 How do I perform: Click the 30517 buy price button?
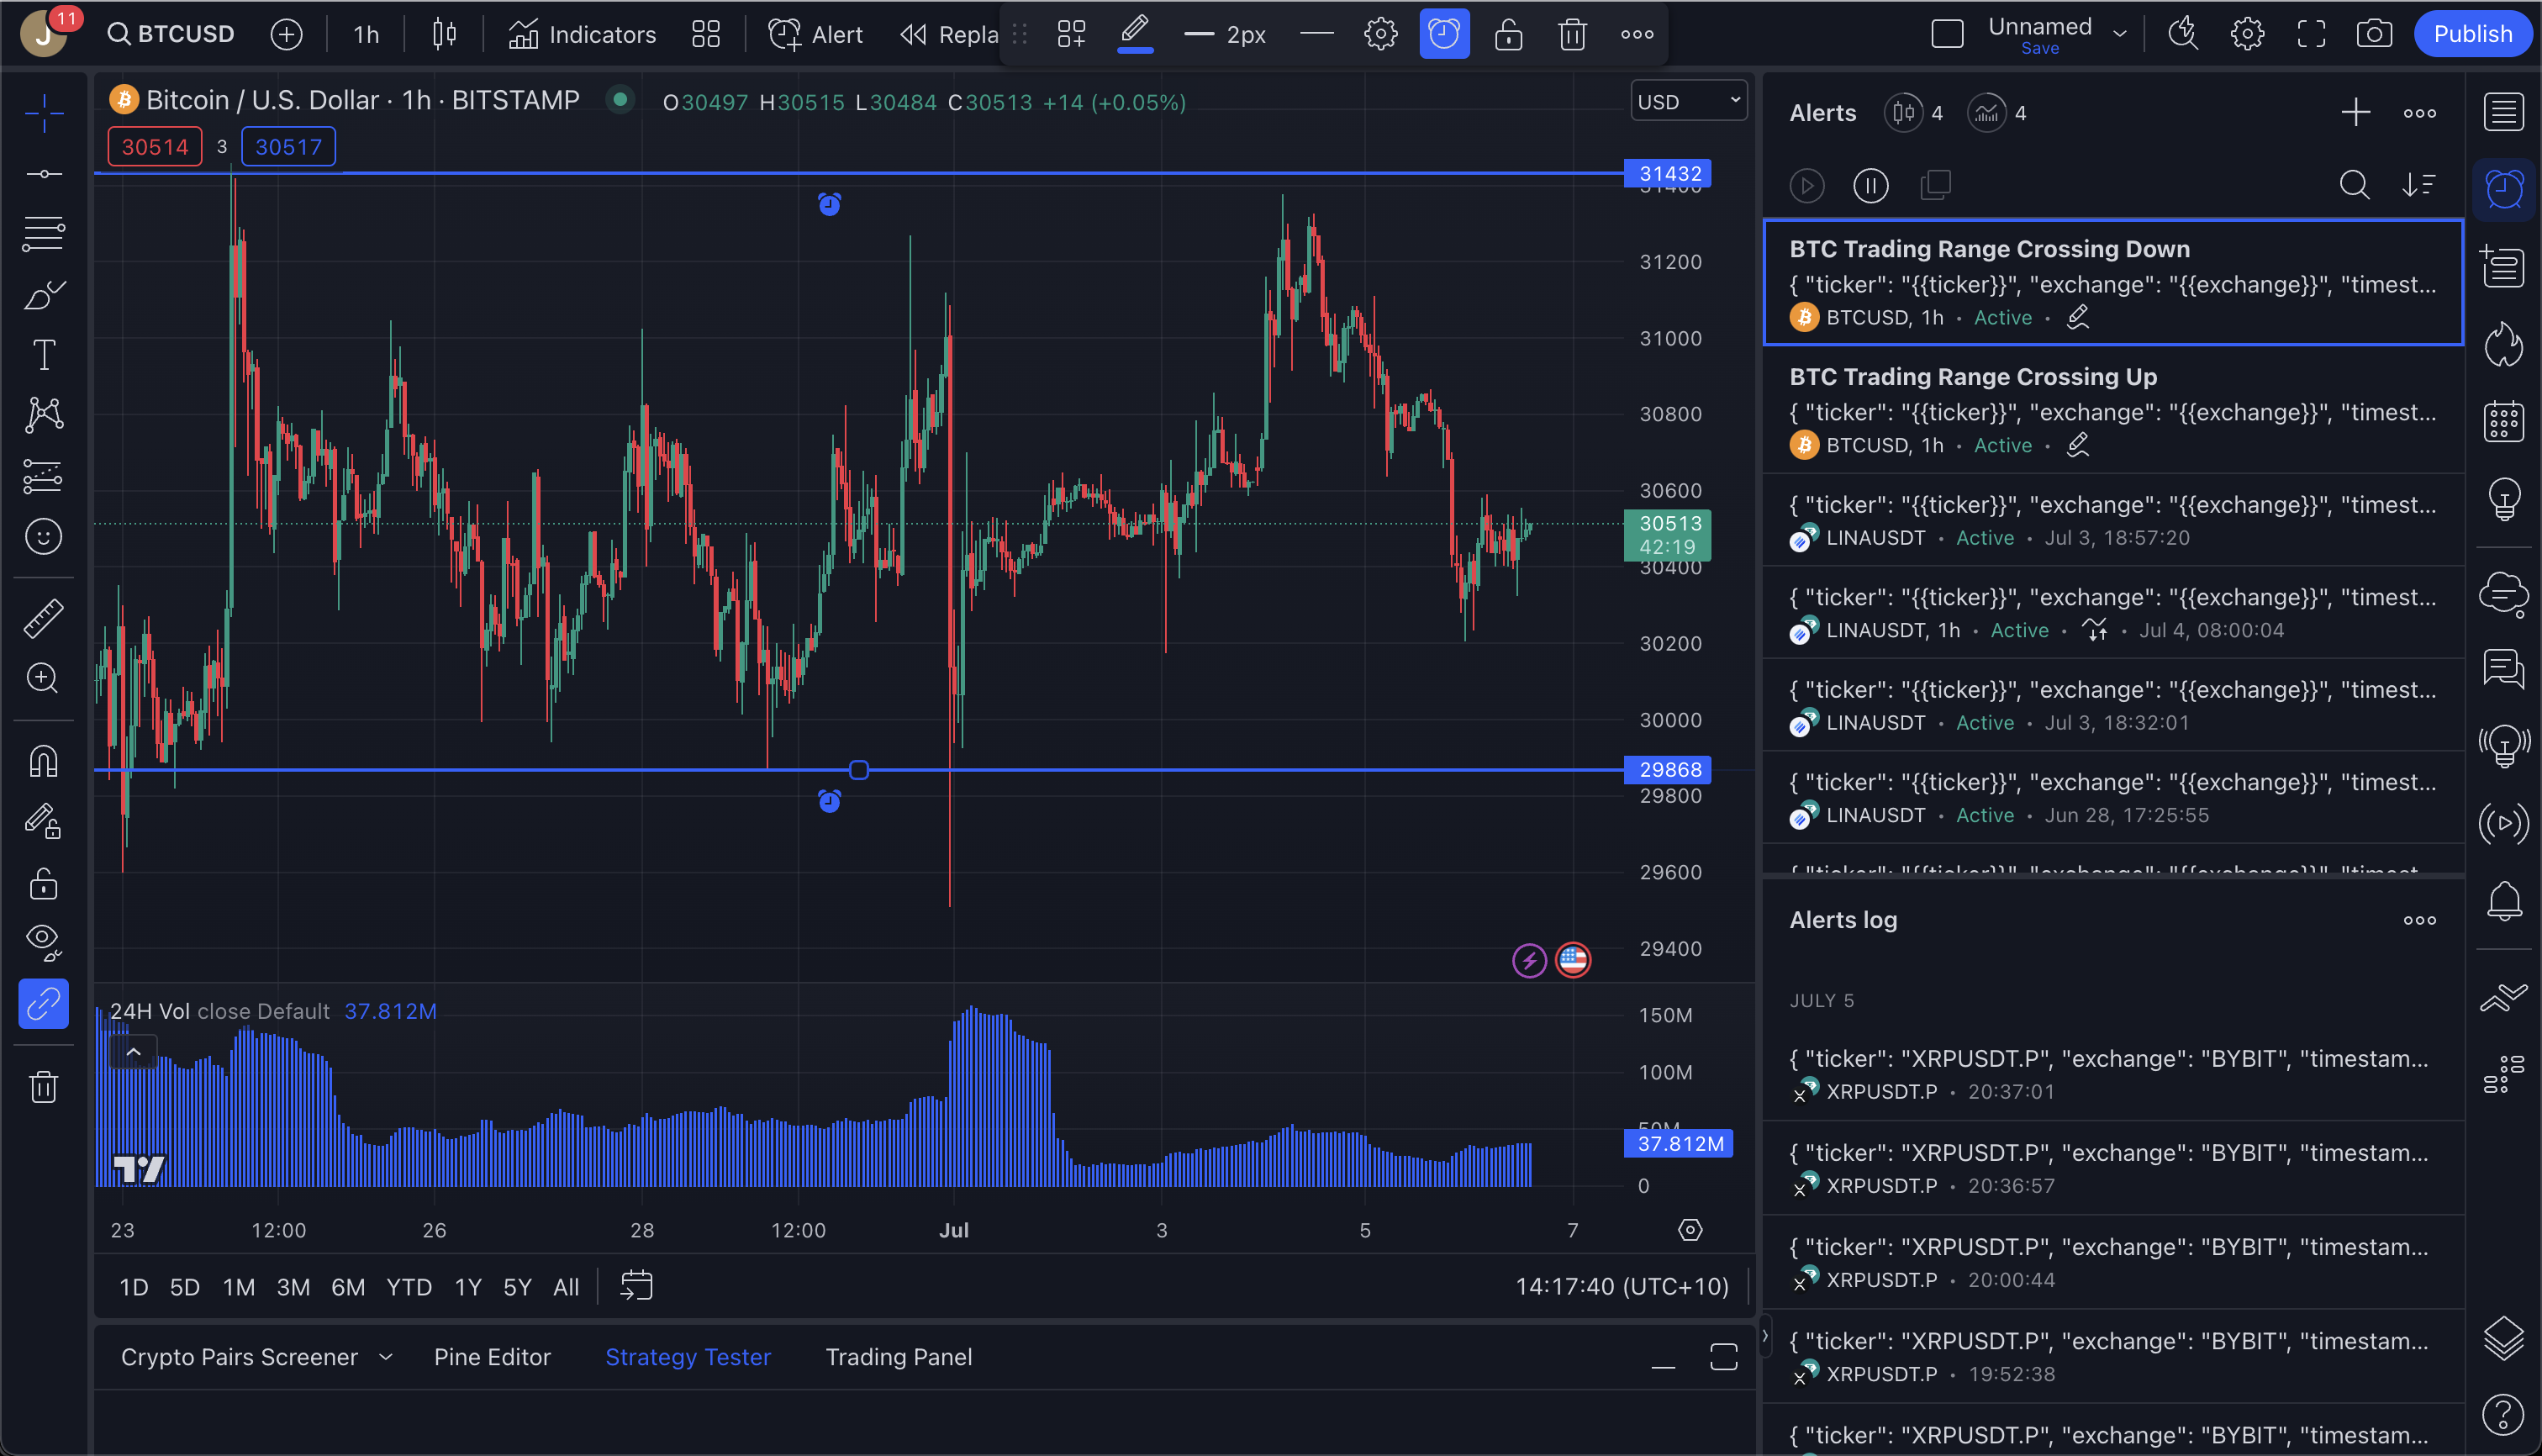coord(288,147)
